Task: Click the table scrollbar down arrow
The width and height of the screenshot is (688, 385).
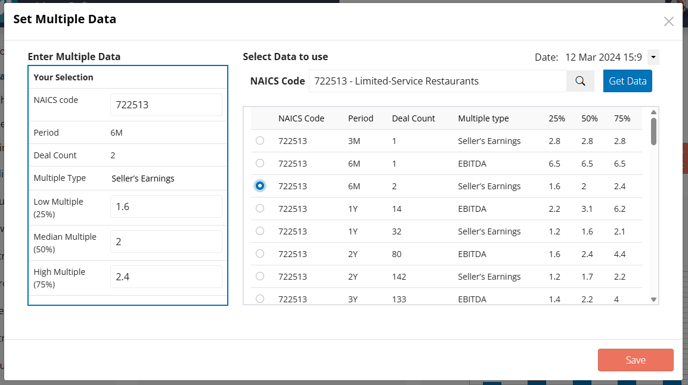Action: 653,299
